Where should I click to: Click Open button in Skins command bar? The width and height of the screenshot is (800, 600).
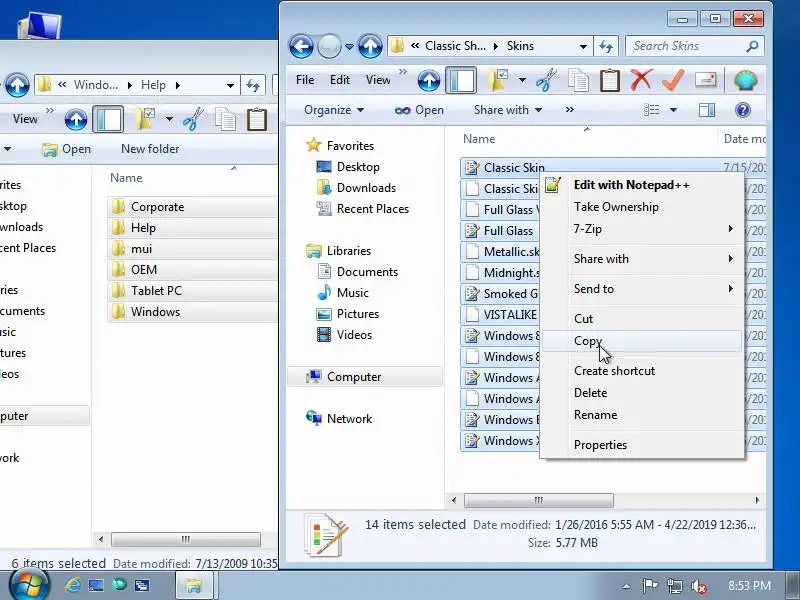(x=419, y=110)
